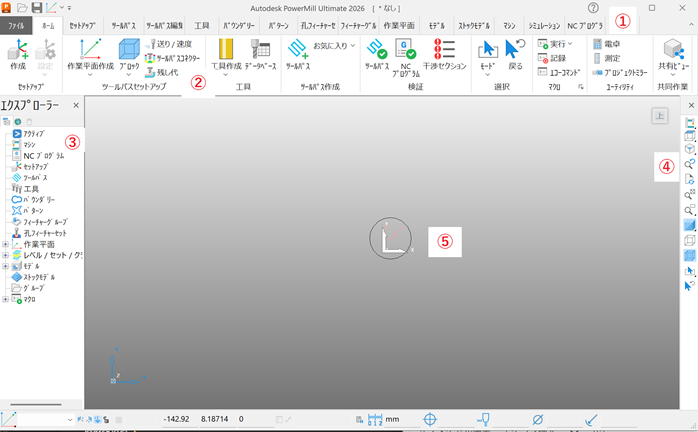The width and height of the screenshot is (698, 432).
Task: Click the help question mark icon
Action: tap(593, 8)
